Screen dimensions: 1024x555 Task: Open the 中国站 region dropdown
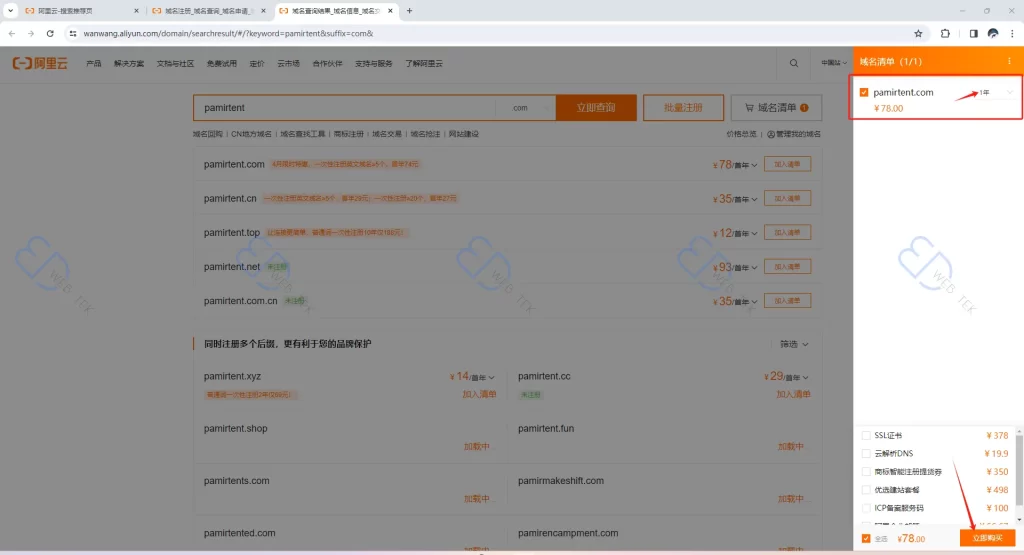pyautogui.click(x=834, y=63)
